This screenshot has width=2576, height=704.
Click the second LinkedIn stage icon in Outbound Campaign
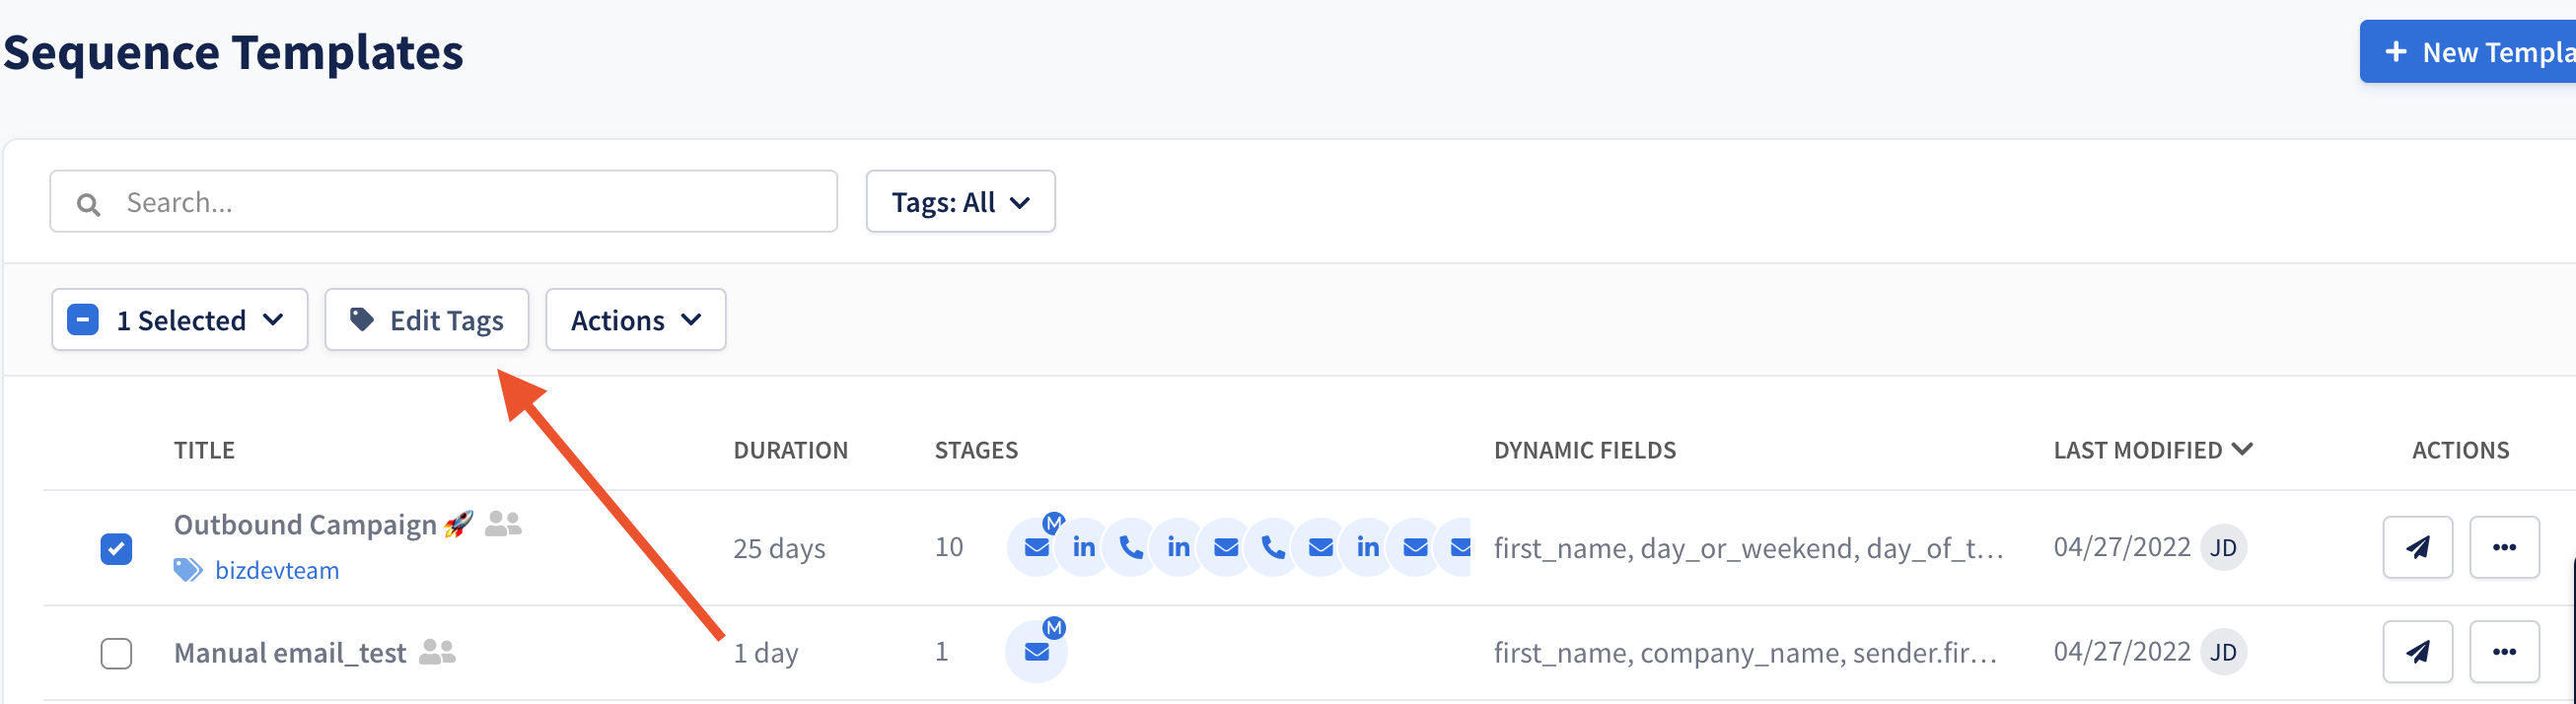tap(1179, 547)
